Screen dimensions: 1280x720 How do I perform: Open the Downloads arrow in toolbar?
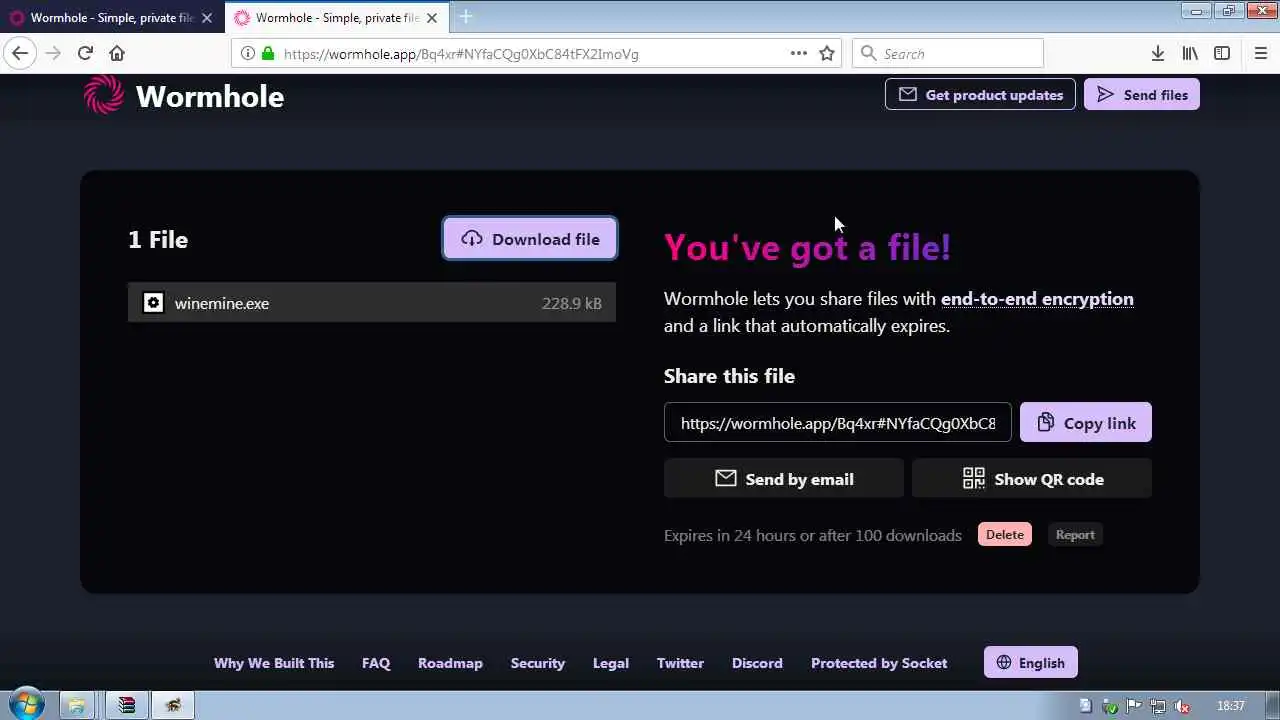coord(1158,54)
